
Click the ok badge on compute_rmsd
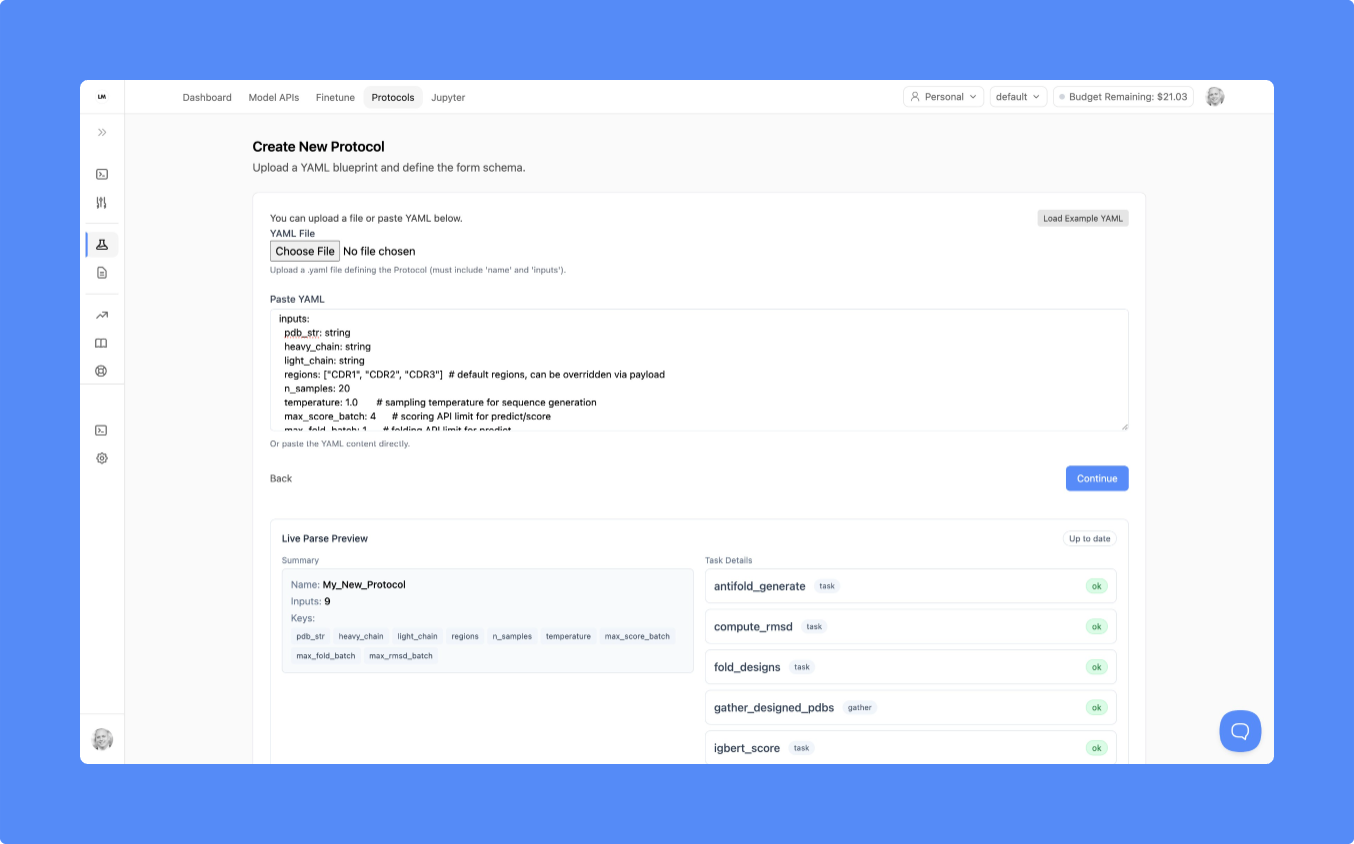click(1096, 627)
